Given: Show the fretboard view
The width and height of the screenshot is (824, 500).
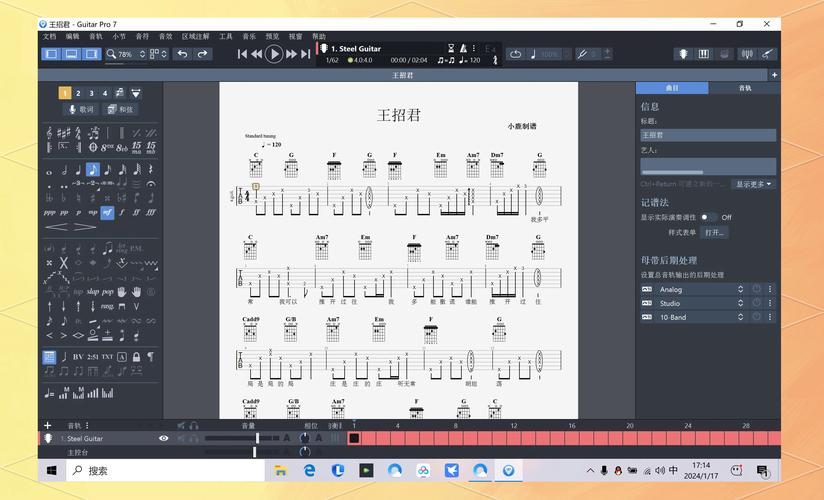Looking at the screenshot, I should point(683,54).
